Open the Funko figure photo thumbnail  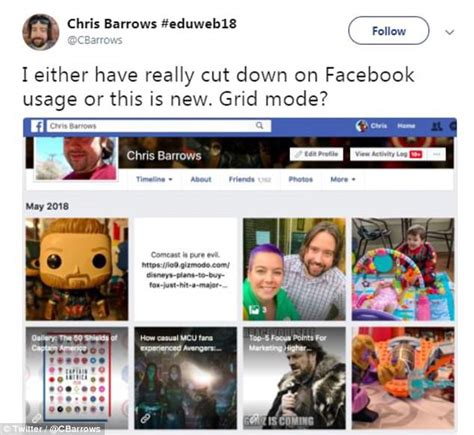pyautogui.click(x=77, y=269)
